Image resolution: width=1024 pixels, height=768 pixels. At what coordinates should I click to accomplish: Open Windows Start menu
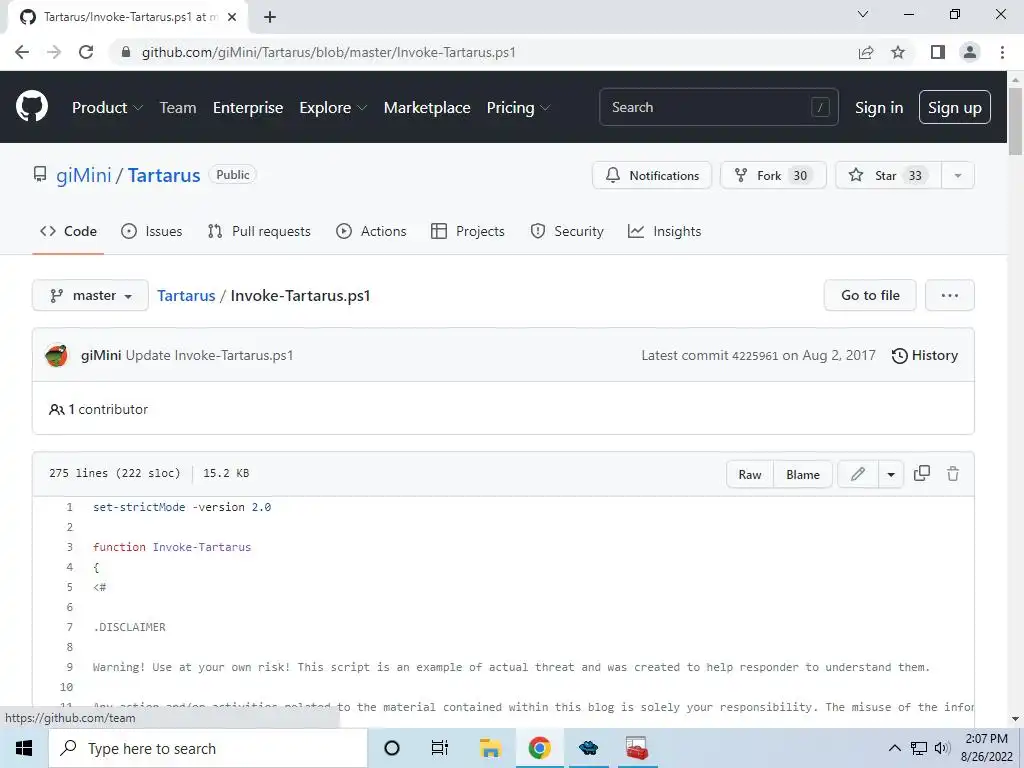(x=24, y=748)
